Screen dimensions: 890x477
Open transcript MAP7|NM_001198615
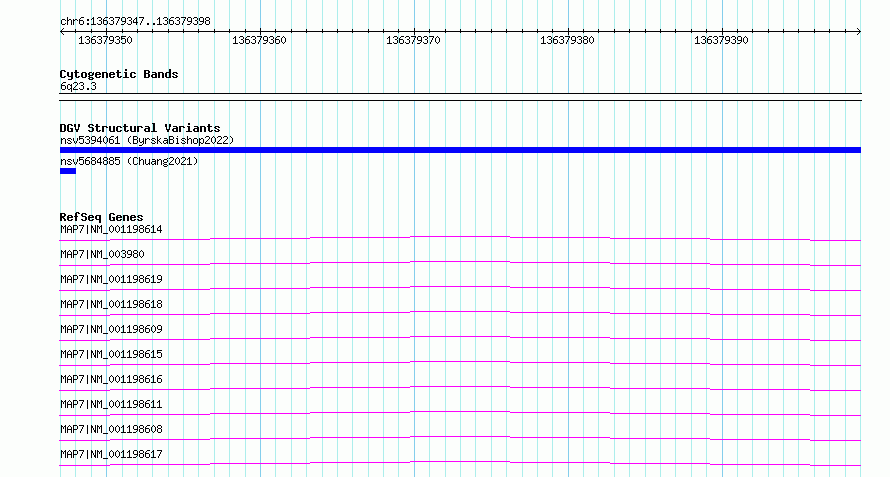click(111, 354)
